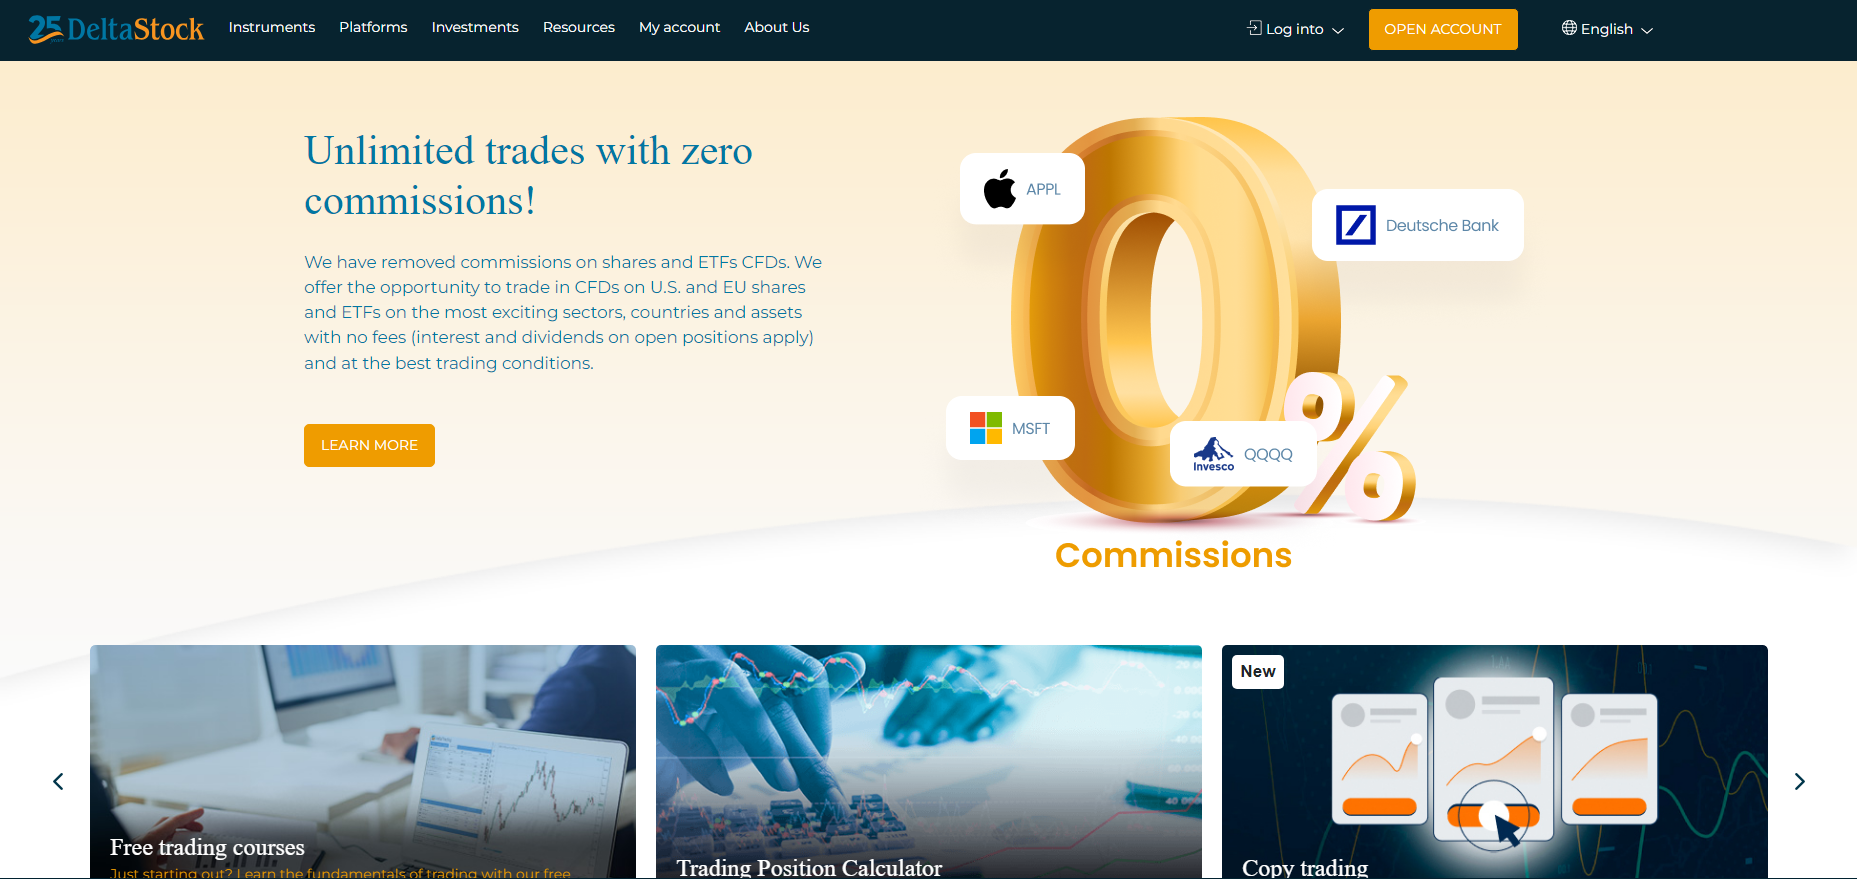
Task: Click the LEARN MORE button
Action: click(x=369, y=445)
